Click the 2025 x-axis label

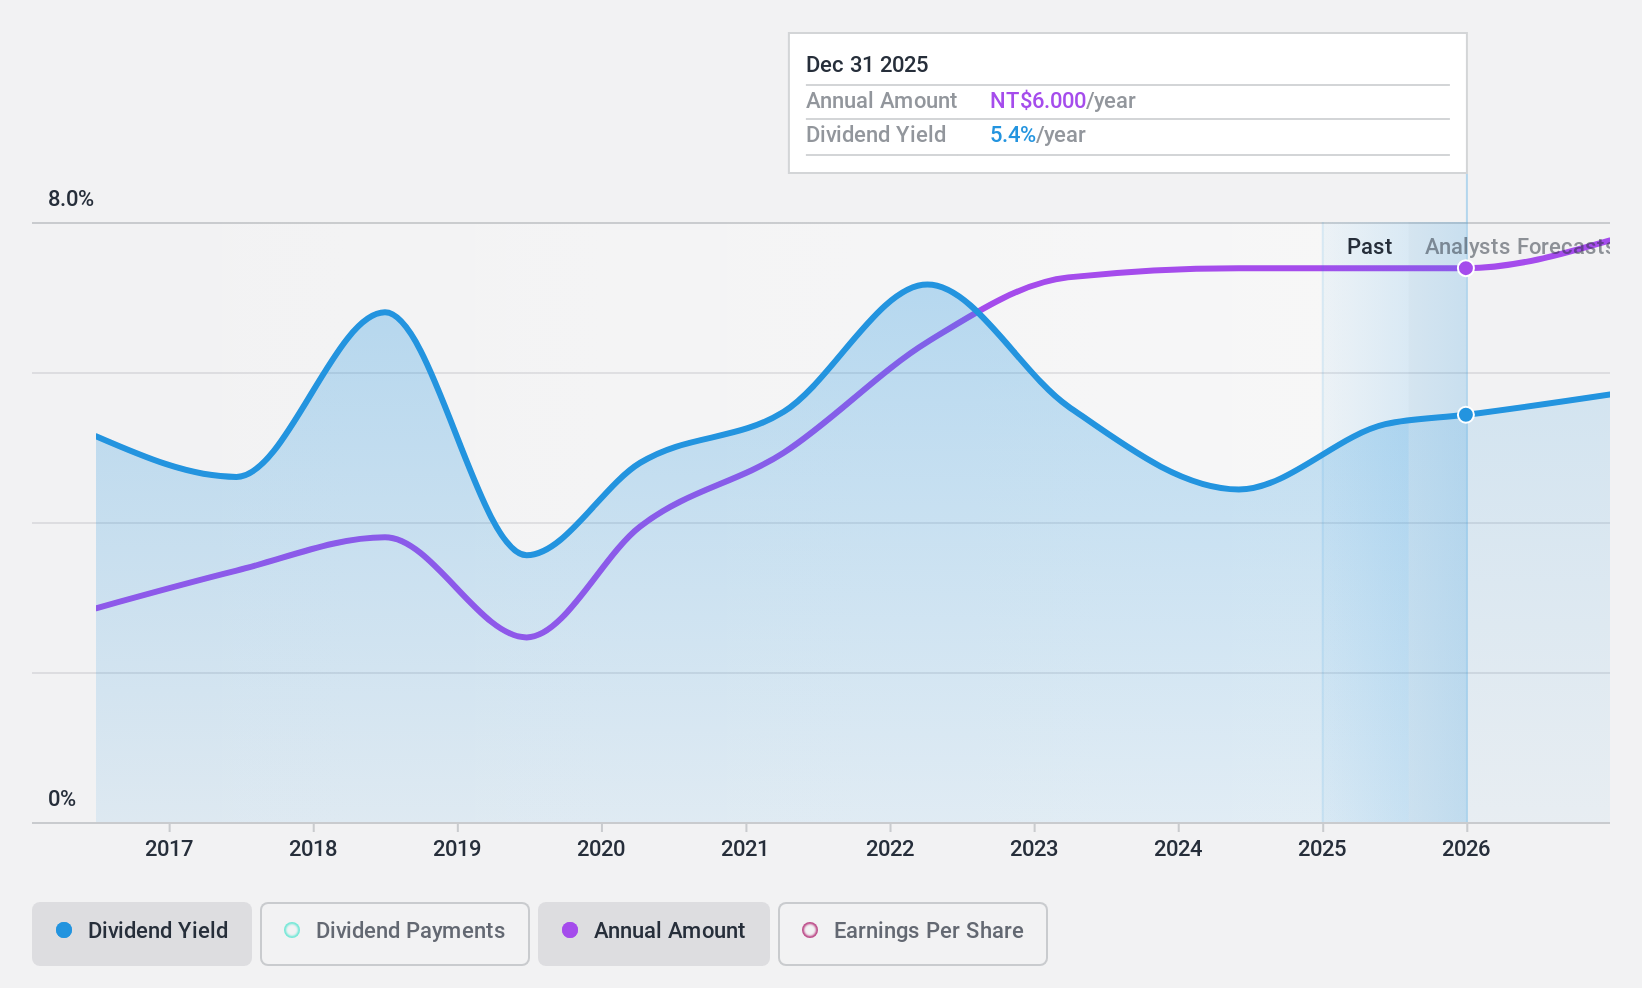[x=1322, y=848]
